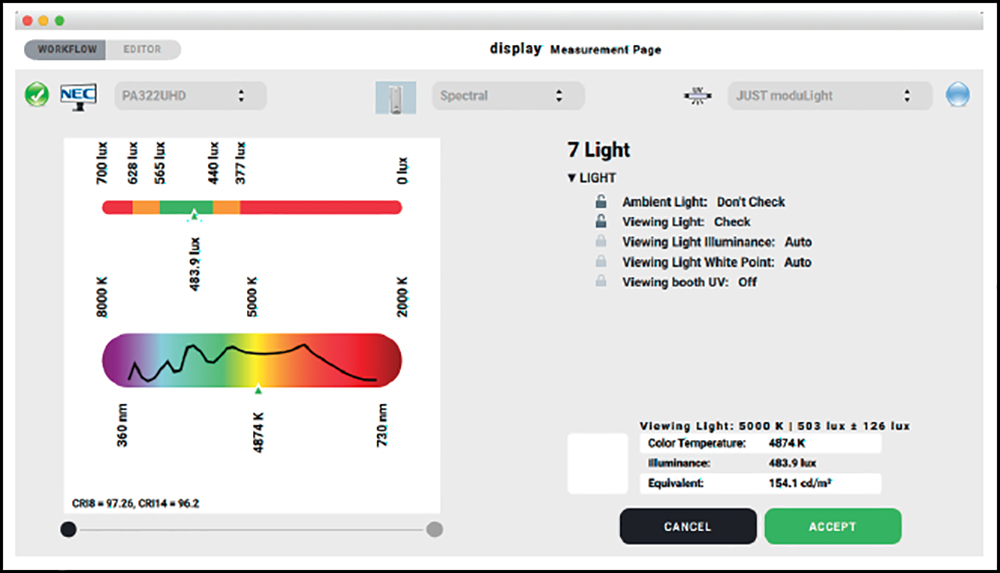The height and width of the screenshot is (573, 1000).
Task: Click the NEC monitor icon
Action: (78, 96)
